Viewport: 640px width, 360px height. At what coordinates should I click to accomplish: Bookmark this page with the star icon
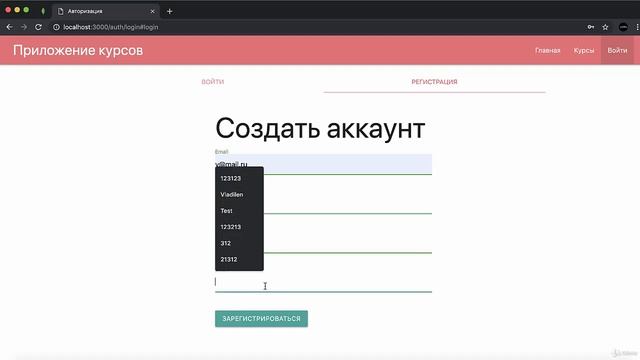[605, 27]
